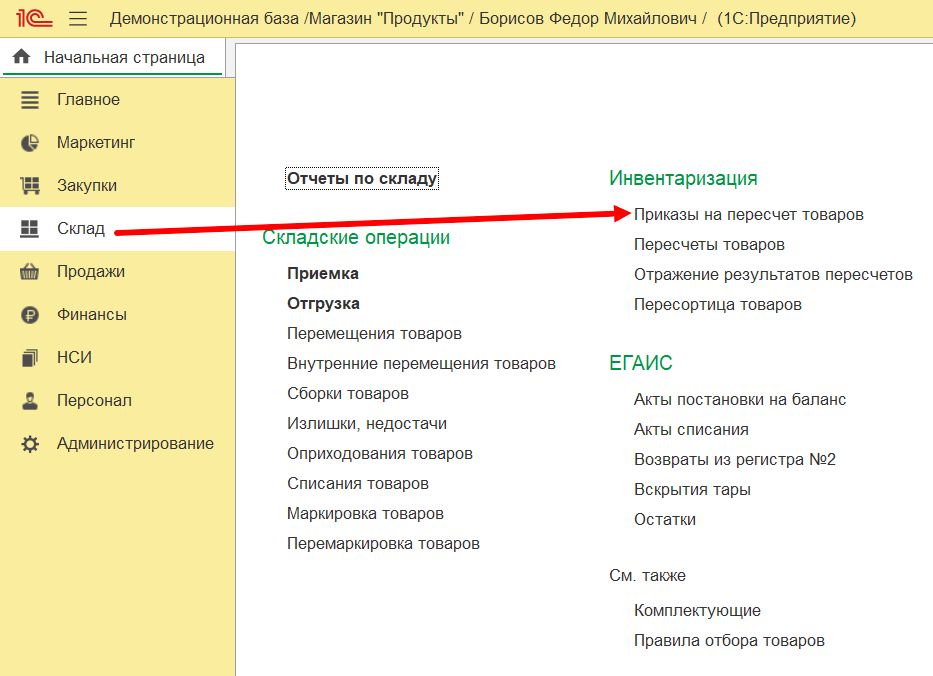The height and width of the screenshot is (676, 933).
Task: Open Маркировка товаров
Action: pyautogui.click(x=365, y=514)
